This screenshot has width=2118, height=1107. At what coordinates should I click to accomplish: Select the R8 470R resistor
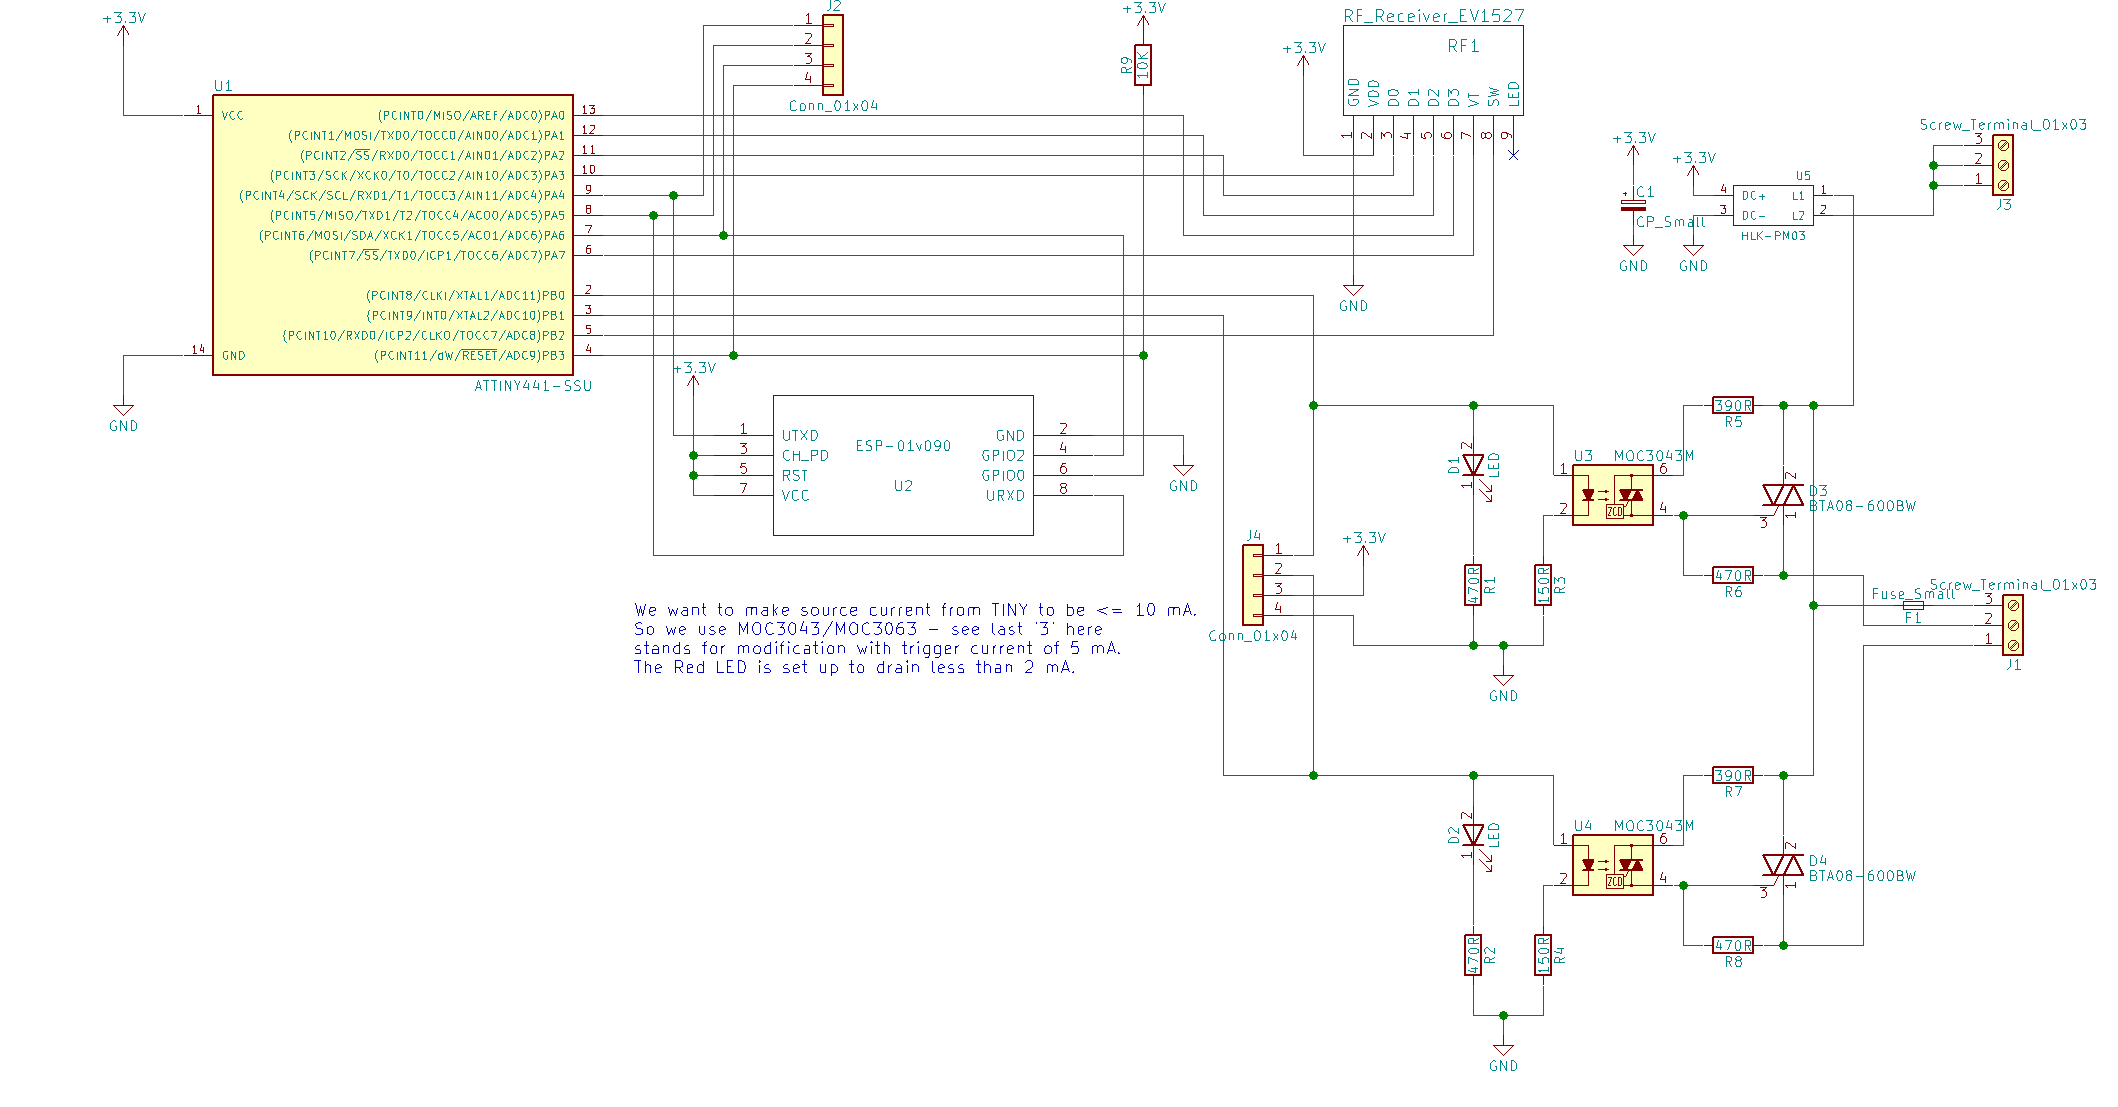click(x=1733, y=945)
